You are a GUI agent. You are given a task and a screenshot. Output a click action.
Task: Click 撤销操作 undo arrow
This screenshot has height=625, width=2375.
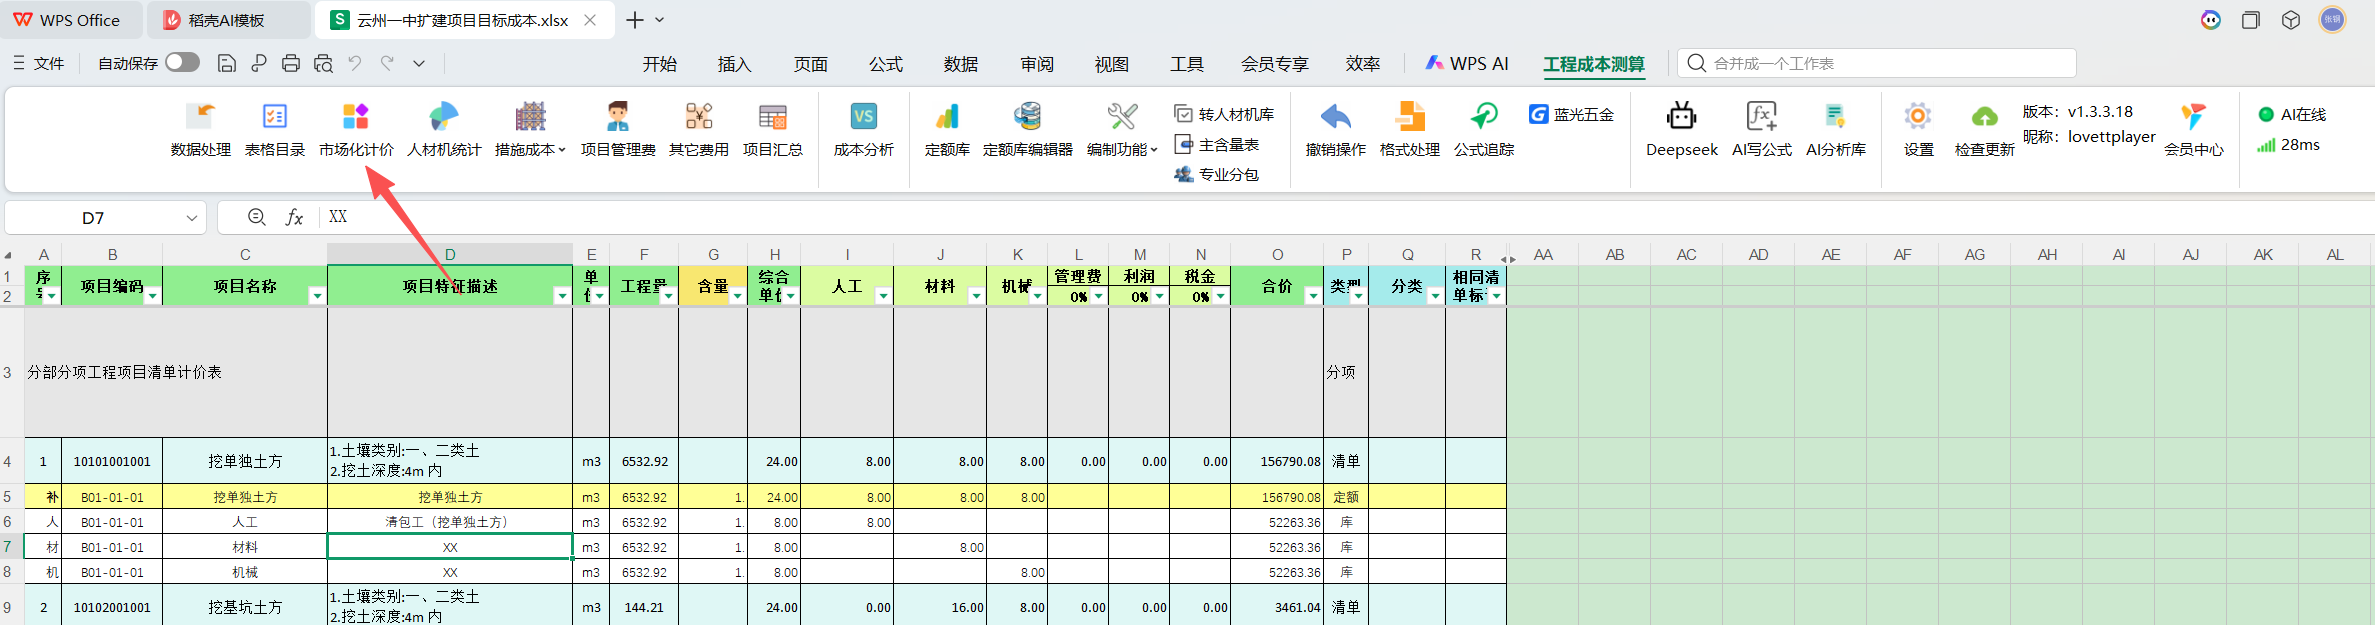1336,129
